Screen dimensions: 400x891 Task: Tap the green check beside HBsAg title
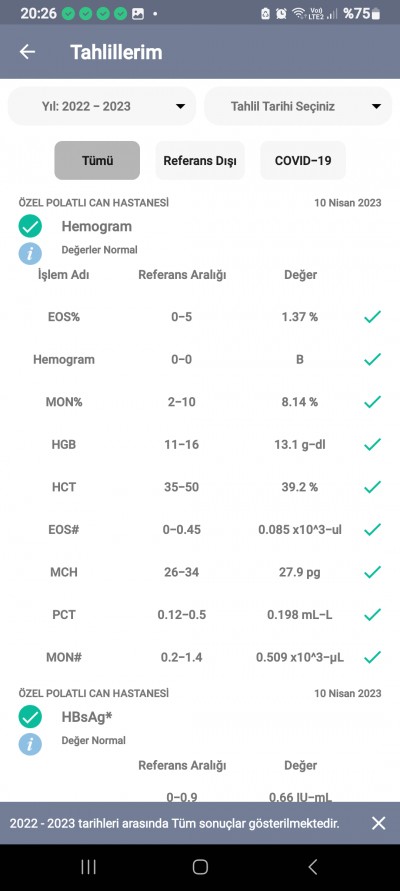tap(30, 717)
